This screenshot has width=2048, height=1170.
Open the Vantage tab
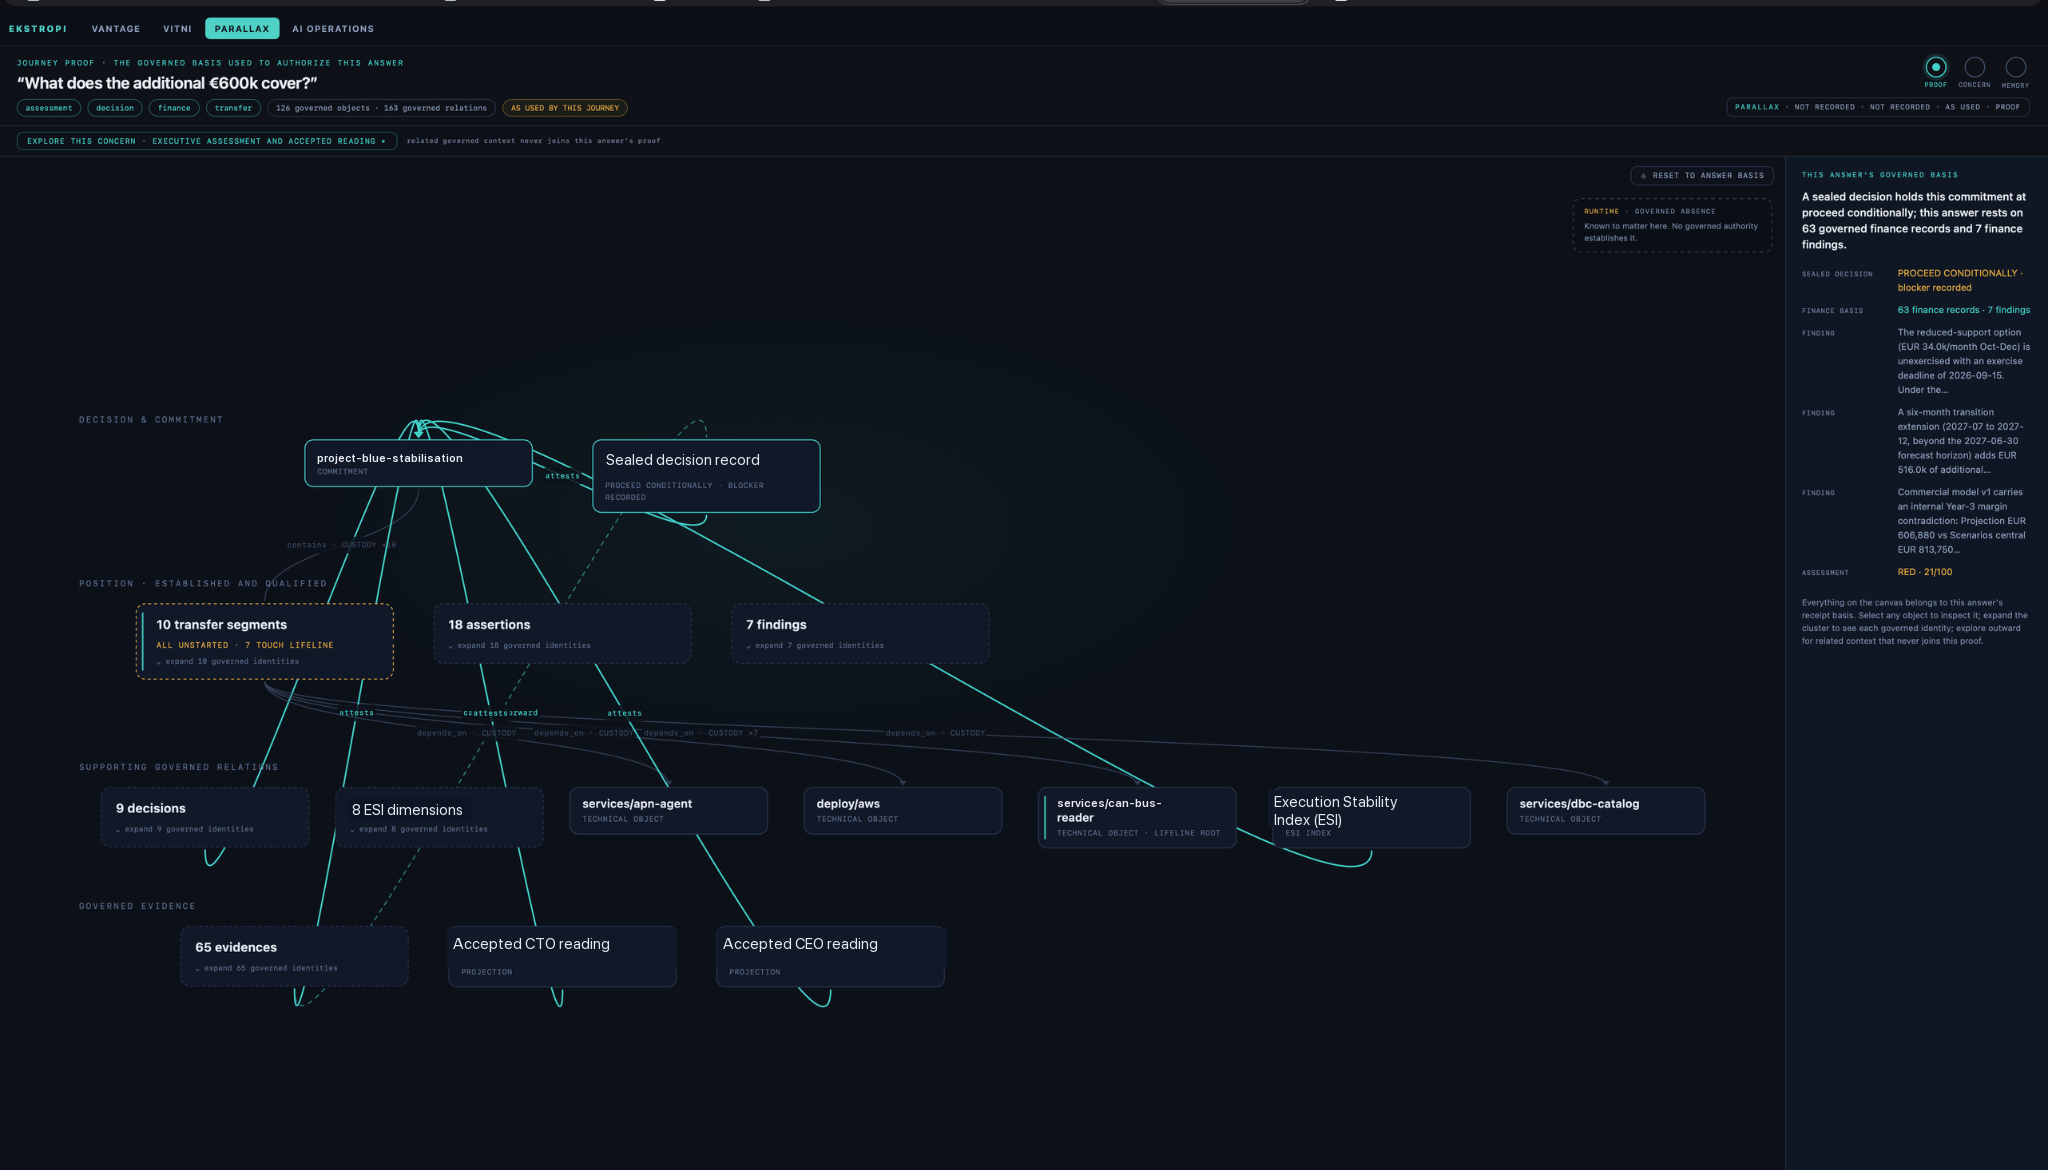click(116, 29)
